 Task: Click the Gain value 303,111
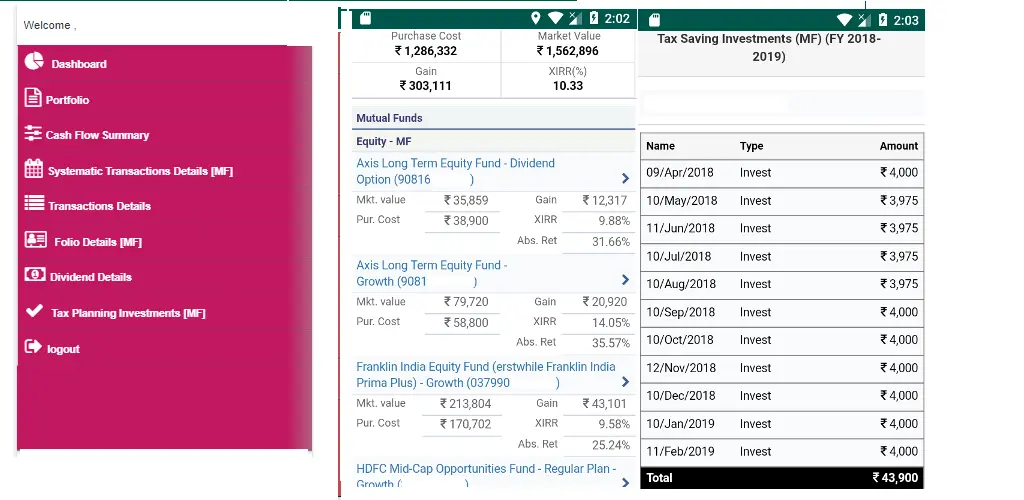tap(426, 86)
